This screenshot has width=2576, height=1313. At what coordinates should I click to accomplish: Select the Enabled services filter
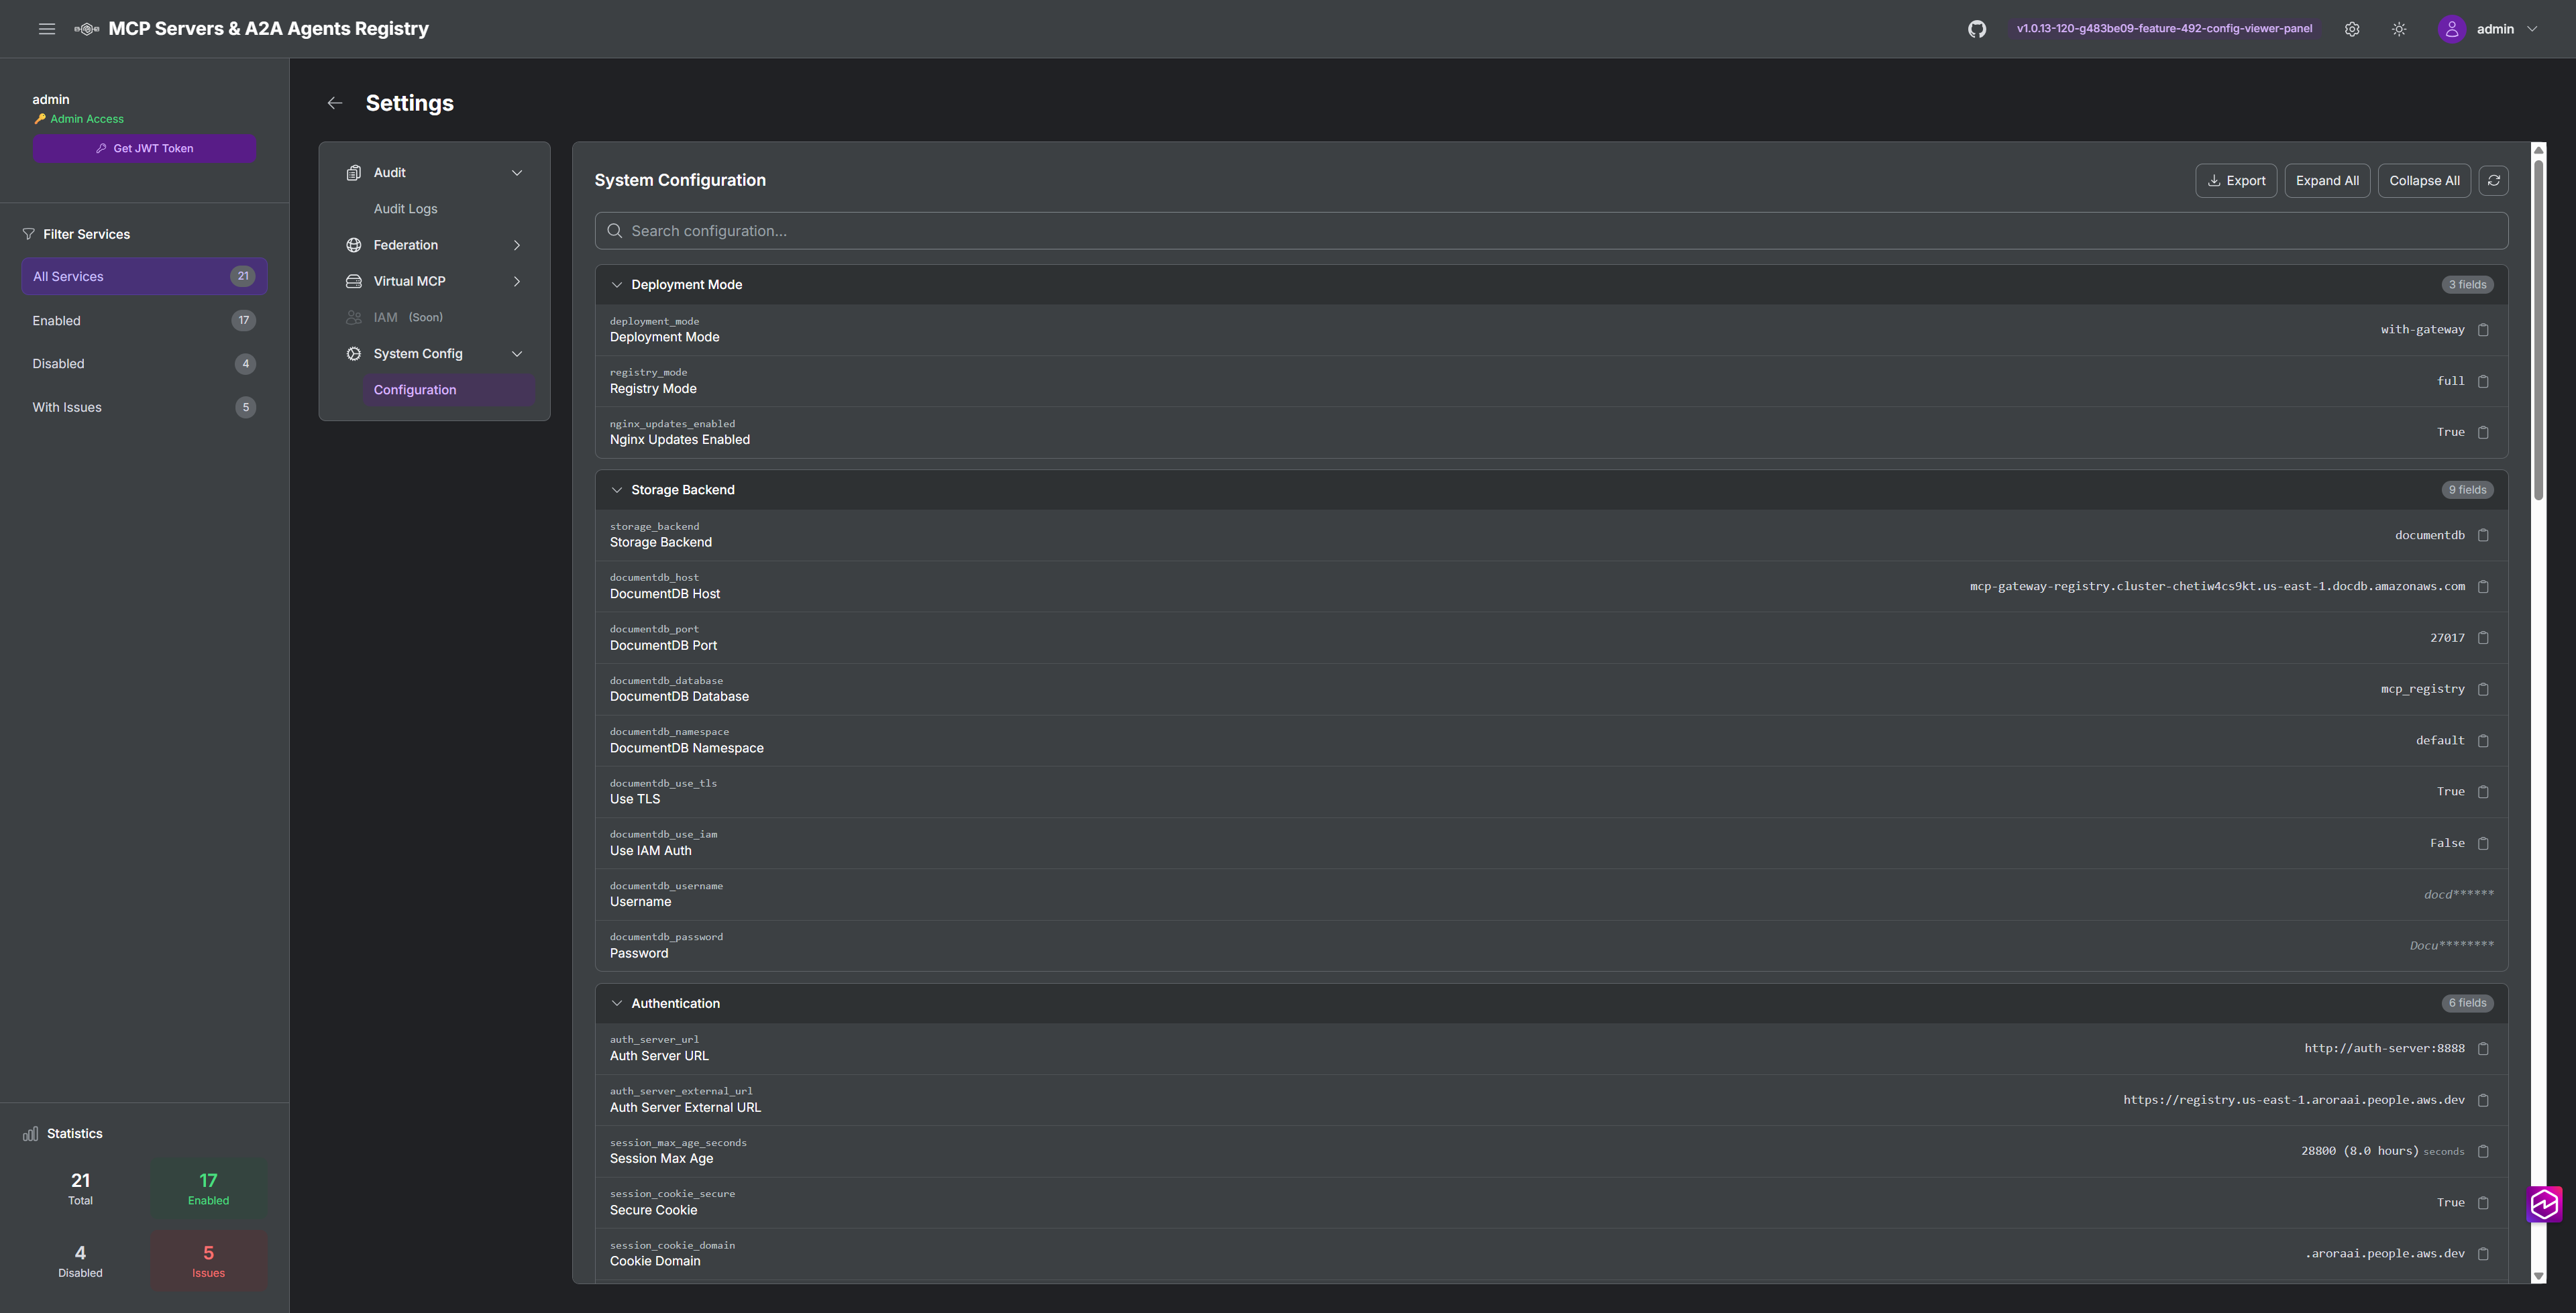click(x=143, y=320)
